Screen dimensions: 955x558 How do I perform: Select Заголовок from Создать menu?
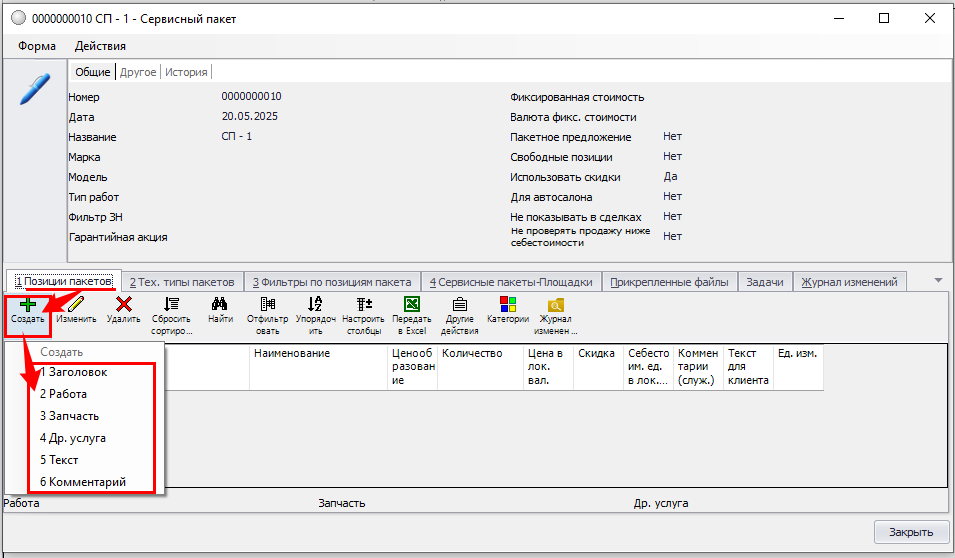tap(74, 372)
